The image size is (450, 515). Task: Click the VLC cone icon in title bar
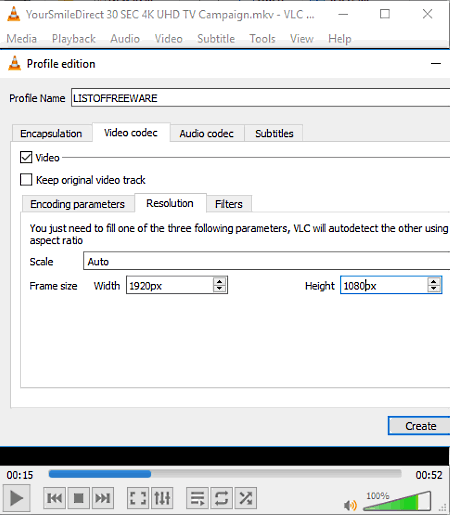pos(14,14)
